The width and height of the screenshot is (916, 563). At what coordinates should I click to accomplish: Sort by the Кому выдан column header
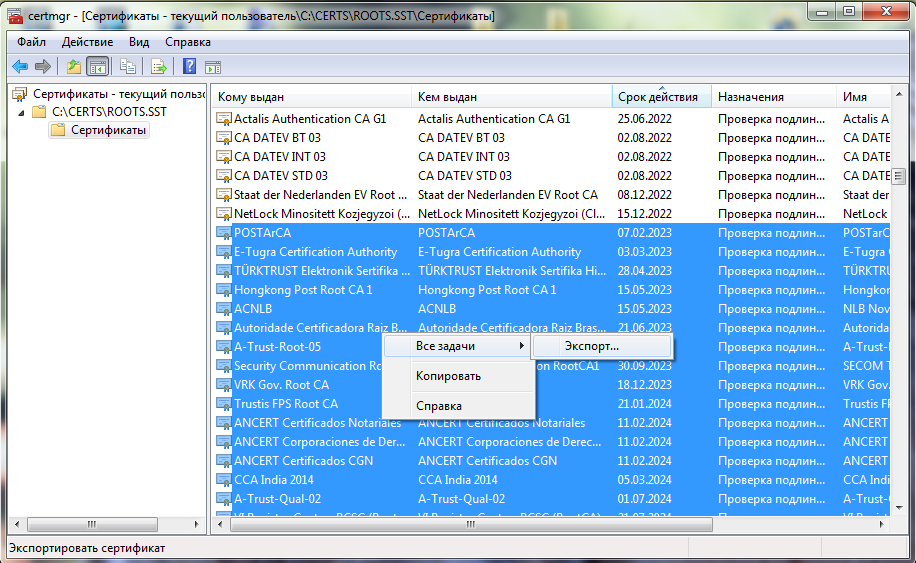pyautogui.click(x=311, y=97)
